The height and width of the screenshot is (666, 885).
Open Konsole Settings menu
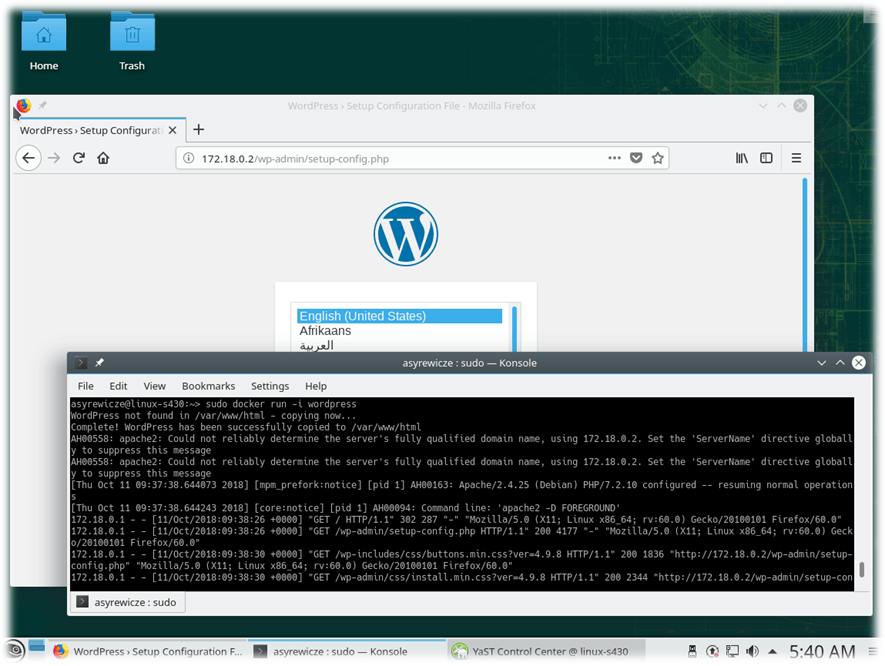coord(270,386)
